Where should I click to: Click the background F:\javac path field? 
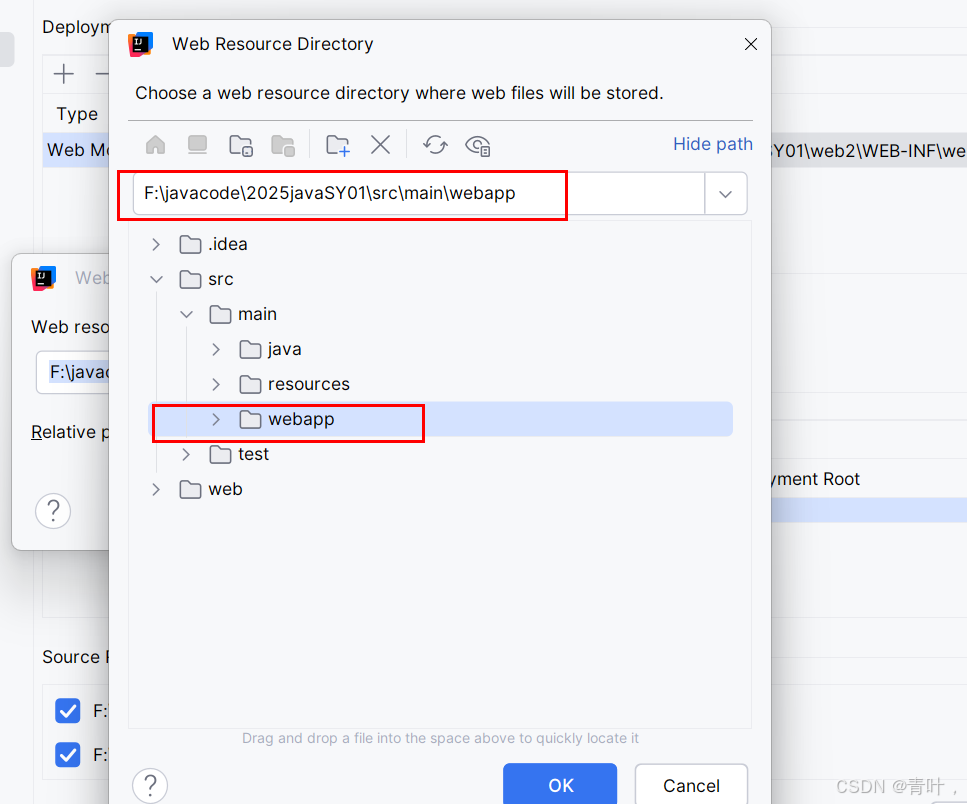click(73, 372)
